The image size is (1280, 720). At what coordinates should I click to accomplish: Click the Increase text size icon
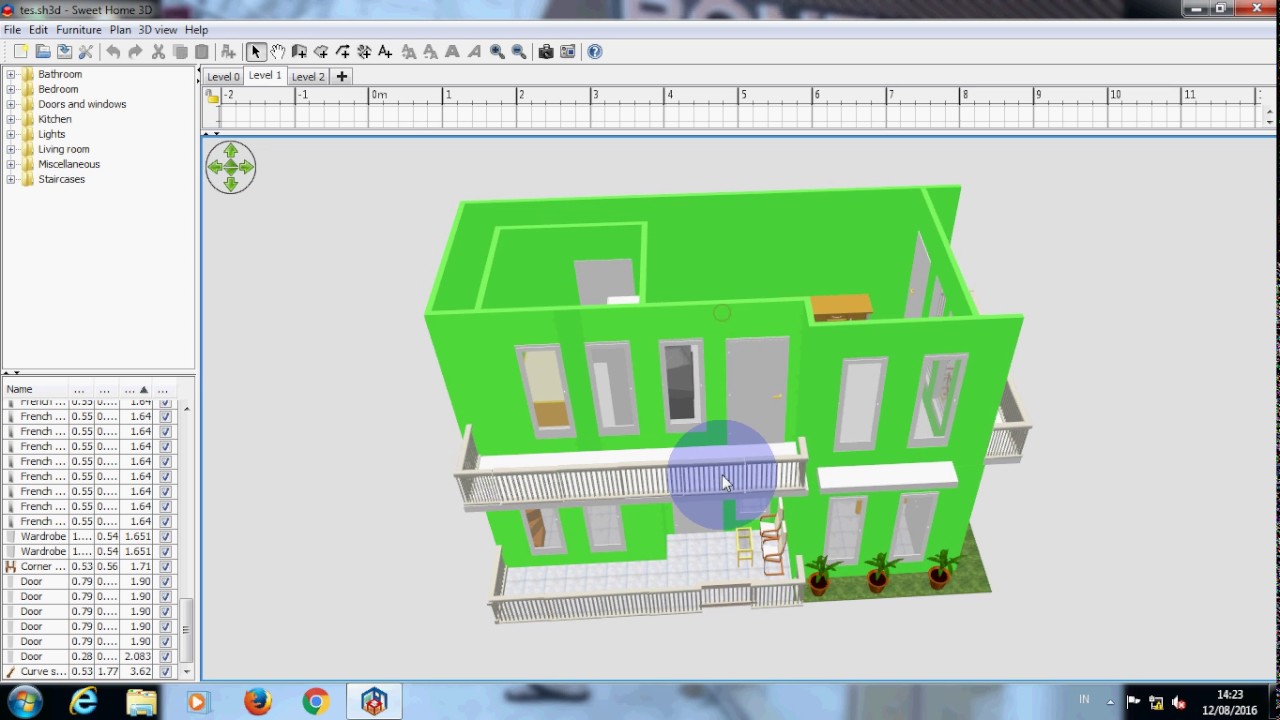point(409,52)
